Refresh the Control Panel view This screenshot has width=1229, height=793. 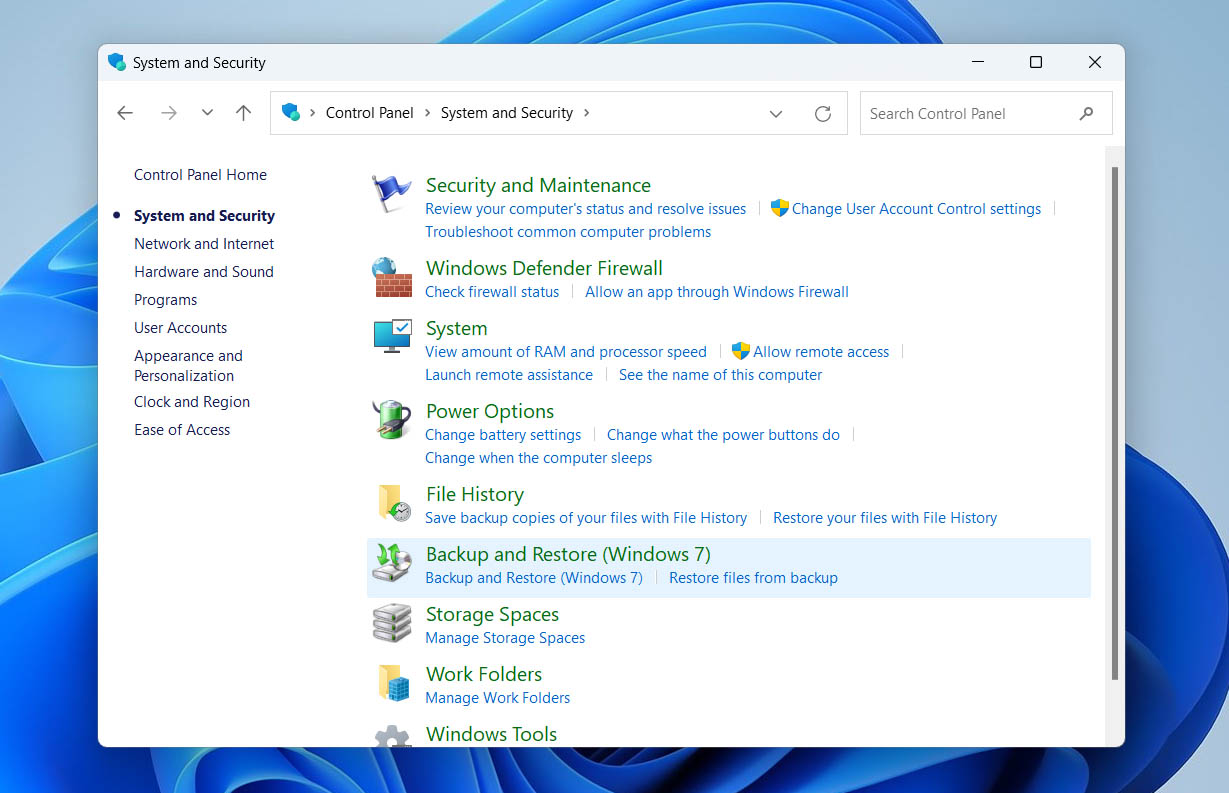[823, 114]
